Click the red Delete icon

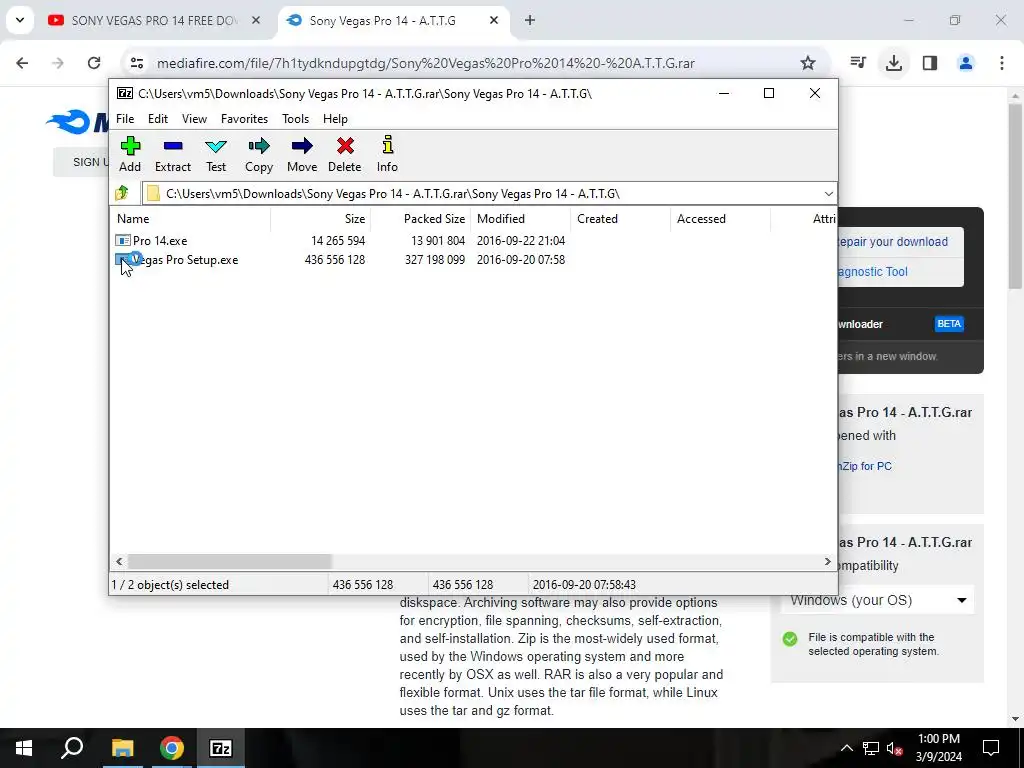[345, 146]
